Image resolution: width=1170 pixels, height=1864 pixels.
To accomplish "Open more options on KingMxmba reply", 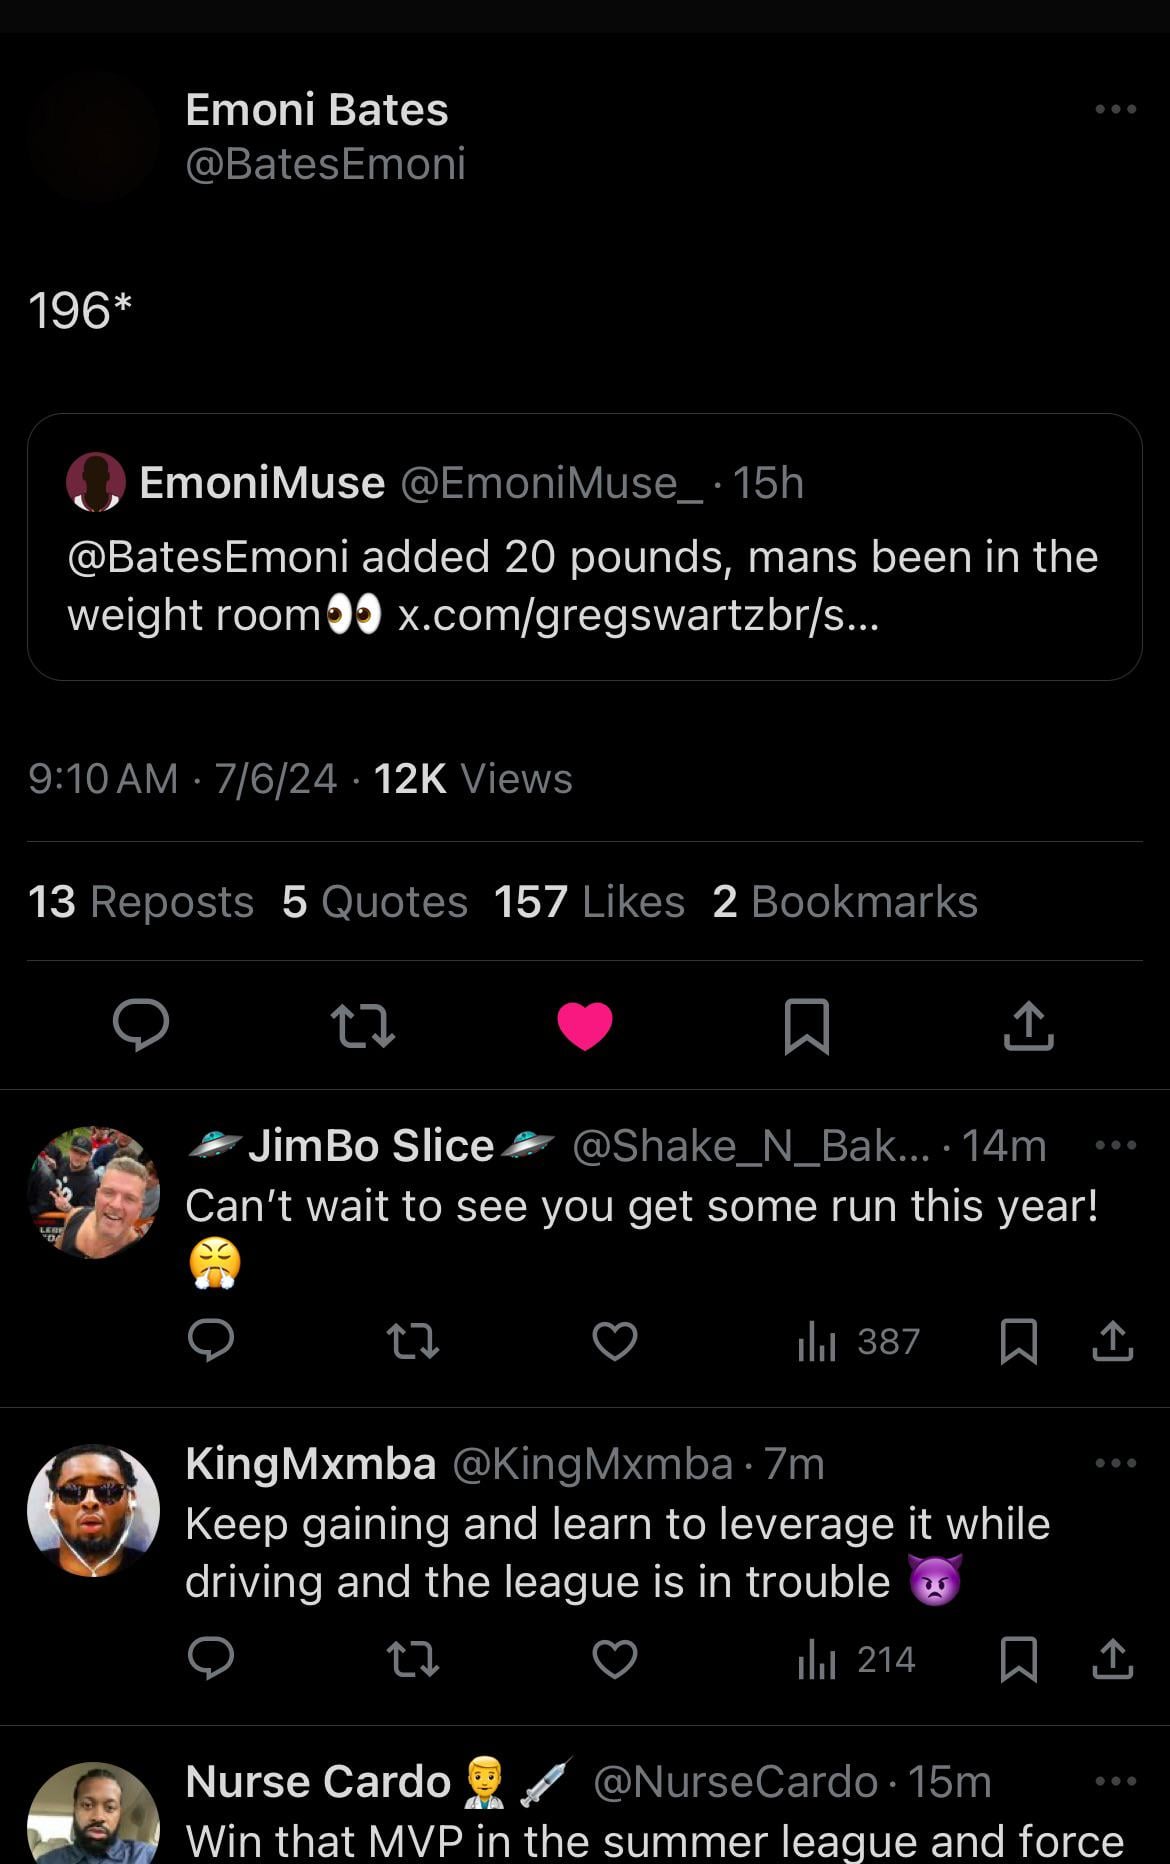I will click(x=1115, y=1463).
